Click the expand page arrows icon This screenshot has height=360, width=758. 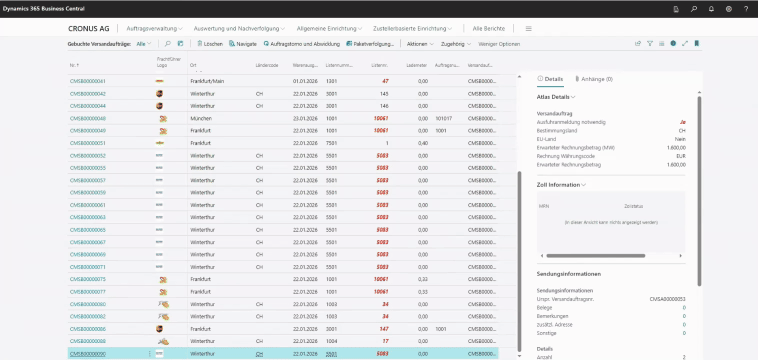(685, 43)
